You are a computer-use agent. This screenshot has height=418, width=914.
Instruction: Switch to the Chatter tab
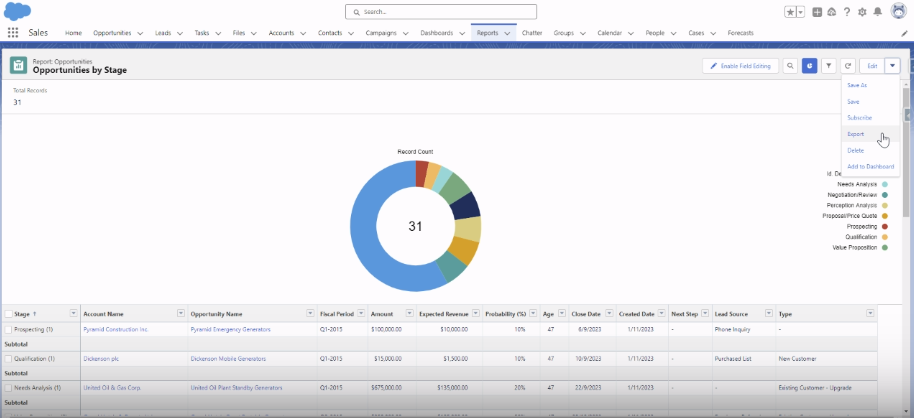tap(532, 33)
